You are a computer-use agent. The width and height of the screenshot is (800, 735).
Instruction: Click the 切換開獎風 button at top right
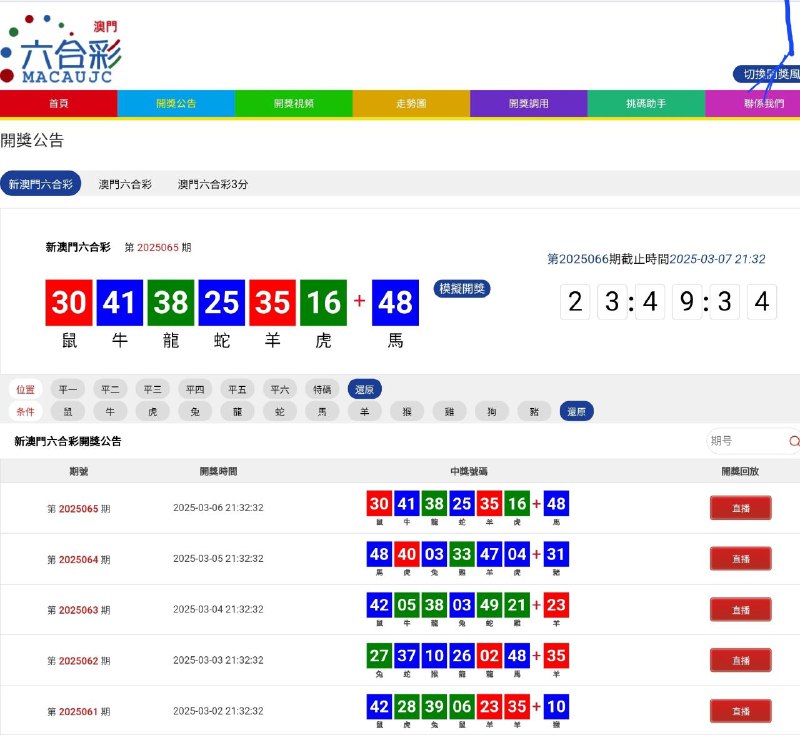tap(767, 74)
